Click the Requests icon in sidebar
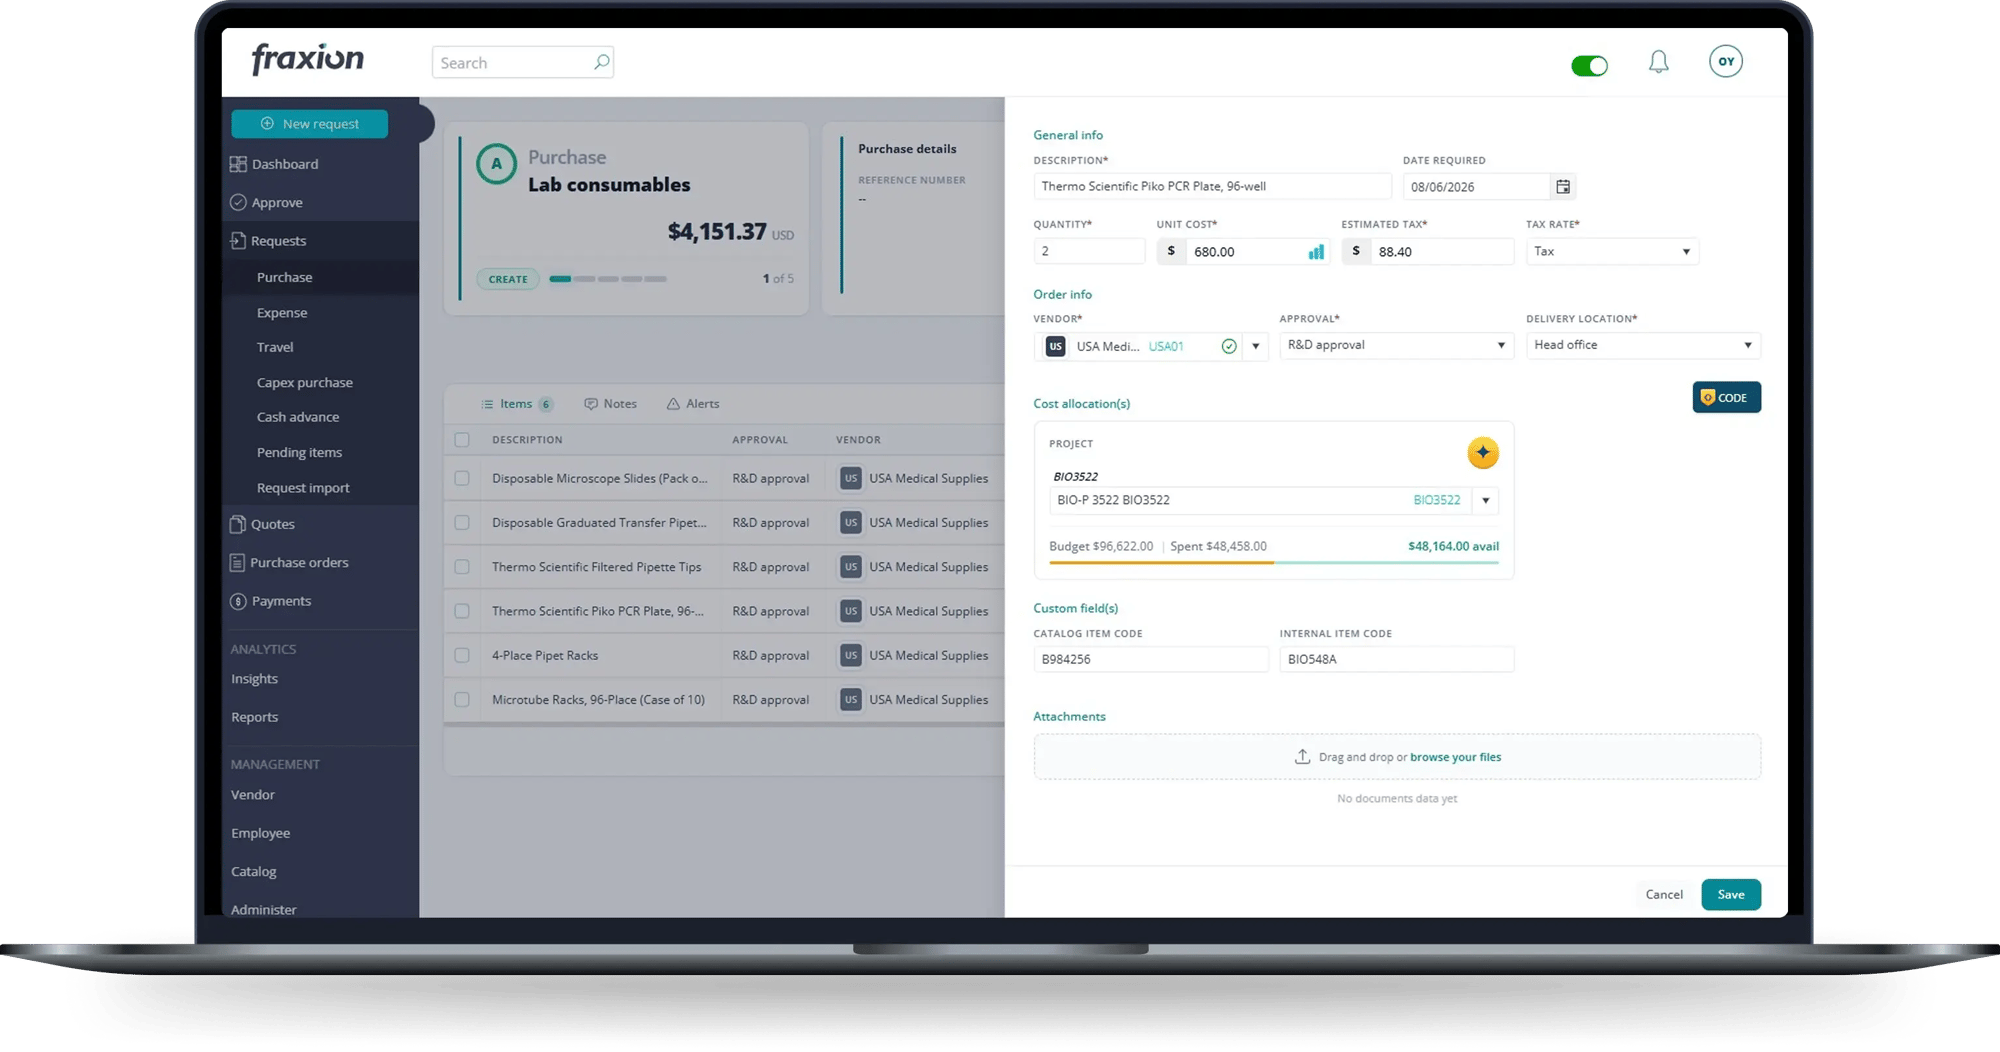This screenshot has width=2000, height=1052. [237, 241]
